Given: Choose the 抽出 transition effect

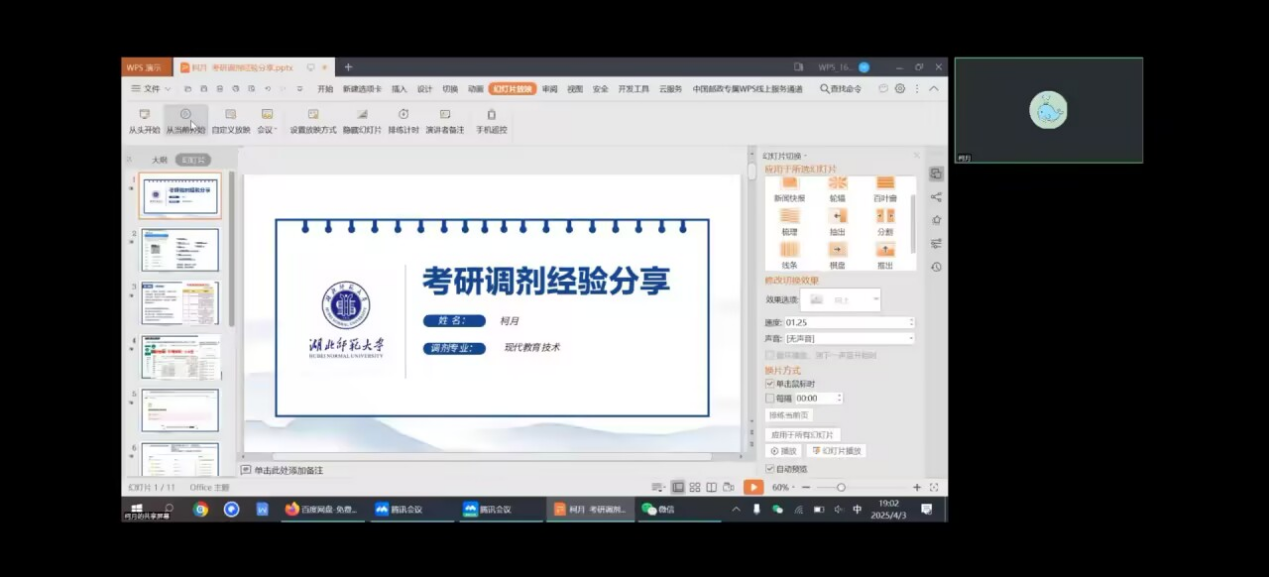Looking at the screenshot, I should point(837,220).
